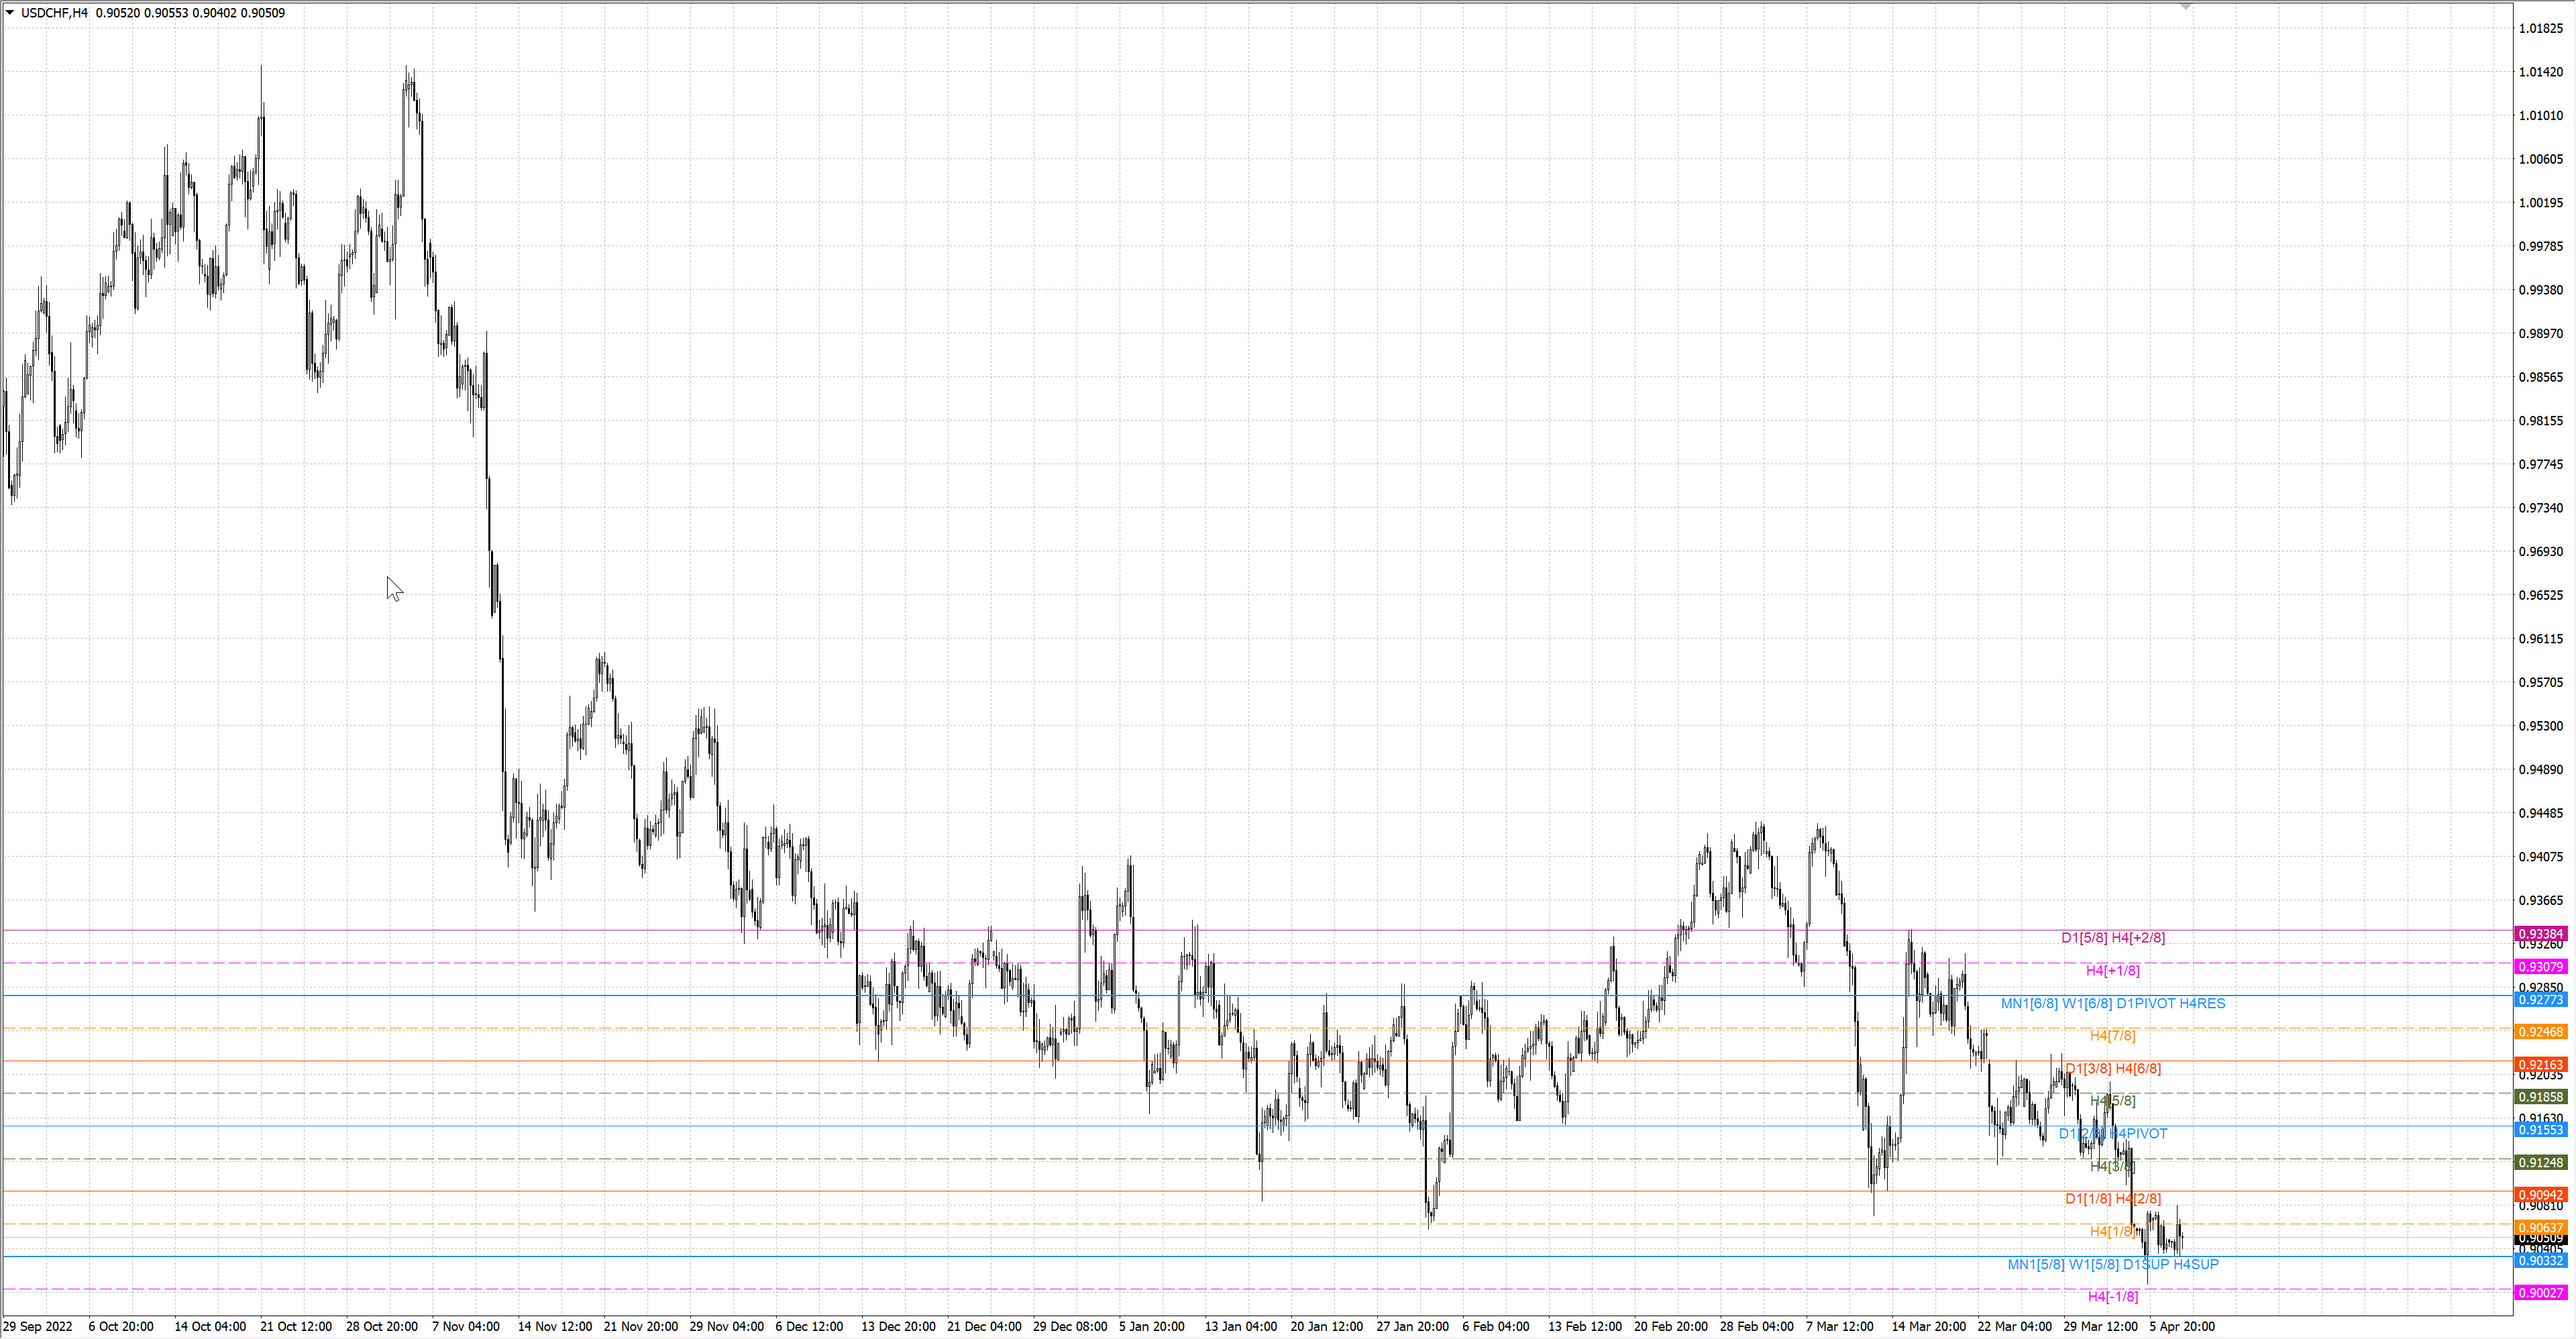Click the magenta 0.93384 price tag

2540,933
